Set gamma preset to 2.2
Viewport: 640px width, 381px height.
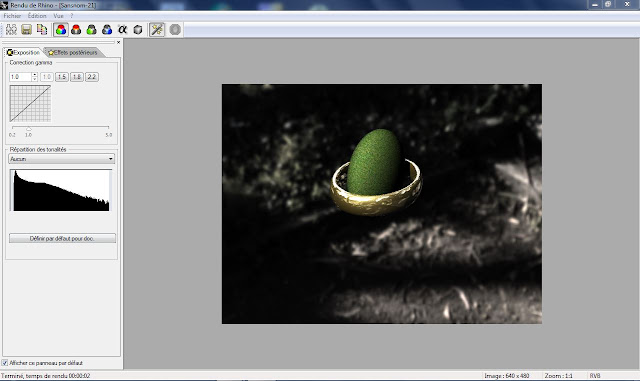click(x=92, y=77)
